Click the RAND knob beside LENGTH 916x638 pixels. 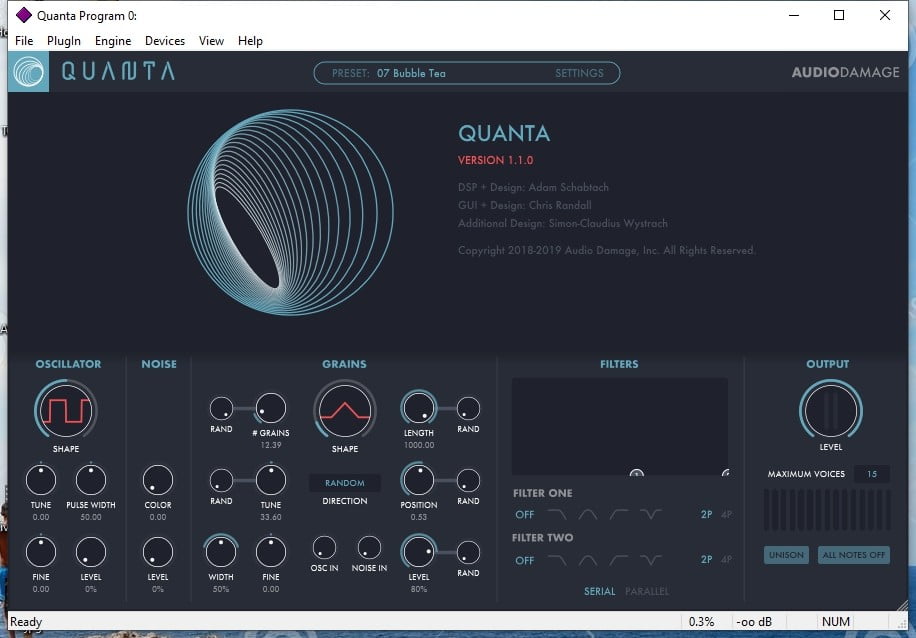click(468, 408)
